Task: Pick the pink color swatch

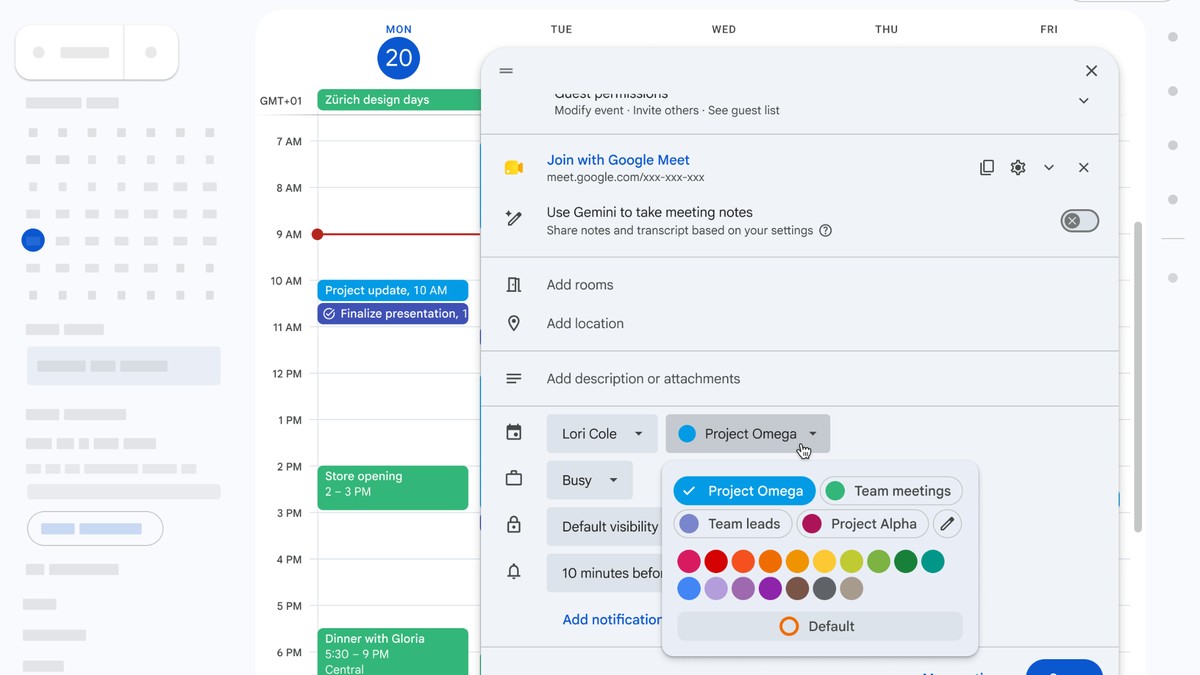Action: click(688, 562)
